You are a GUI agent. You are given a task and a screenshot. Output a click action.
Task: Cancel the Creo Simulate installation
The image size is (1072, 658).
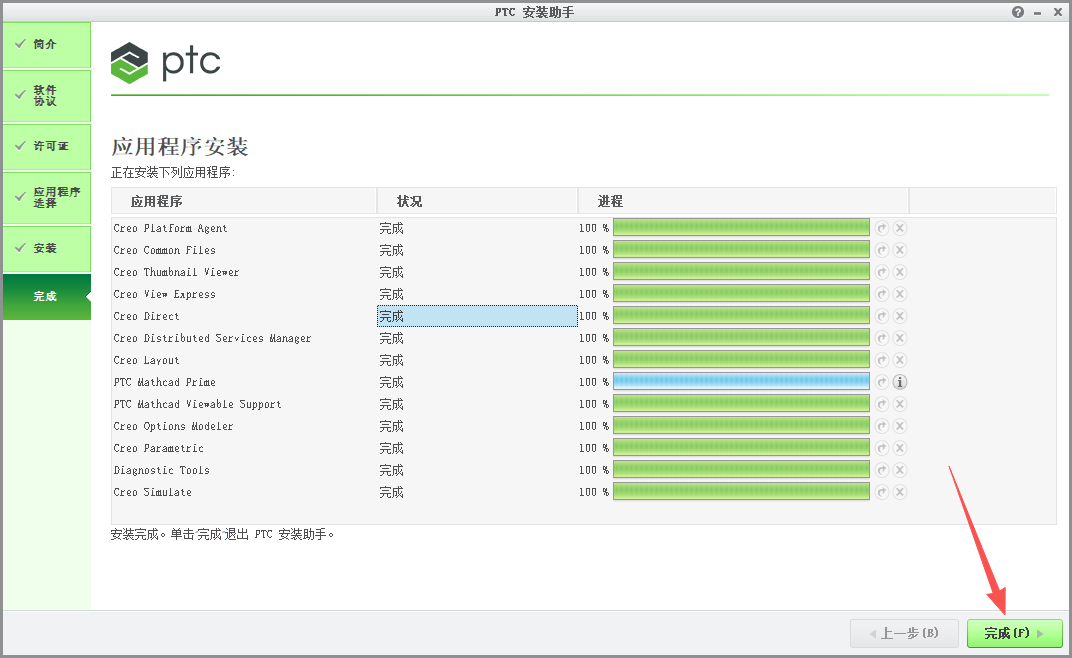[899, 491]
